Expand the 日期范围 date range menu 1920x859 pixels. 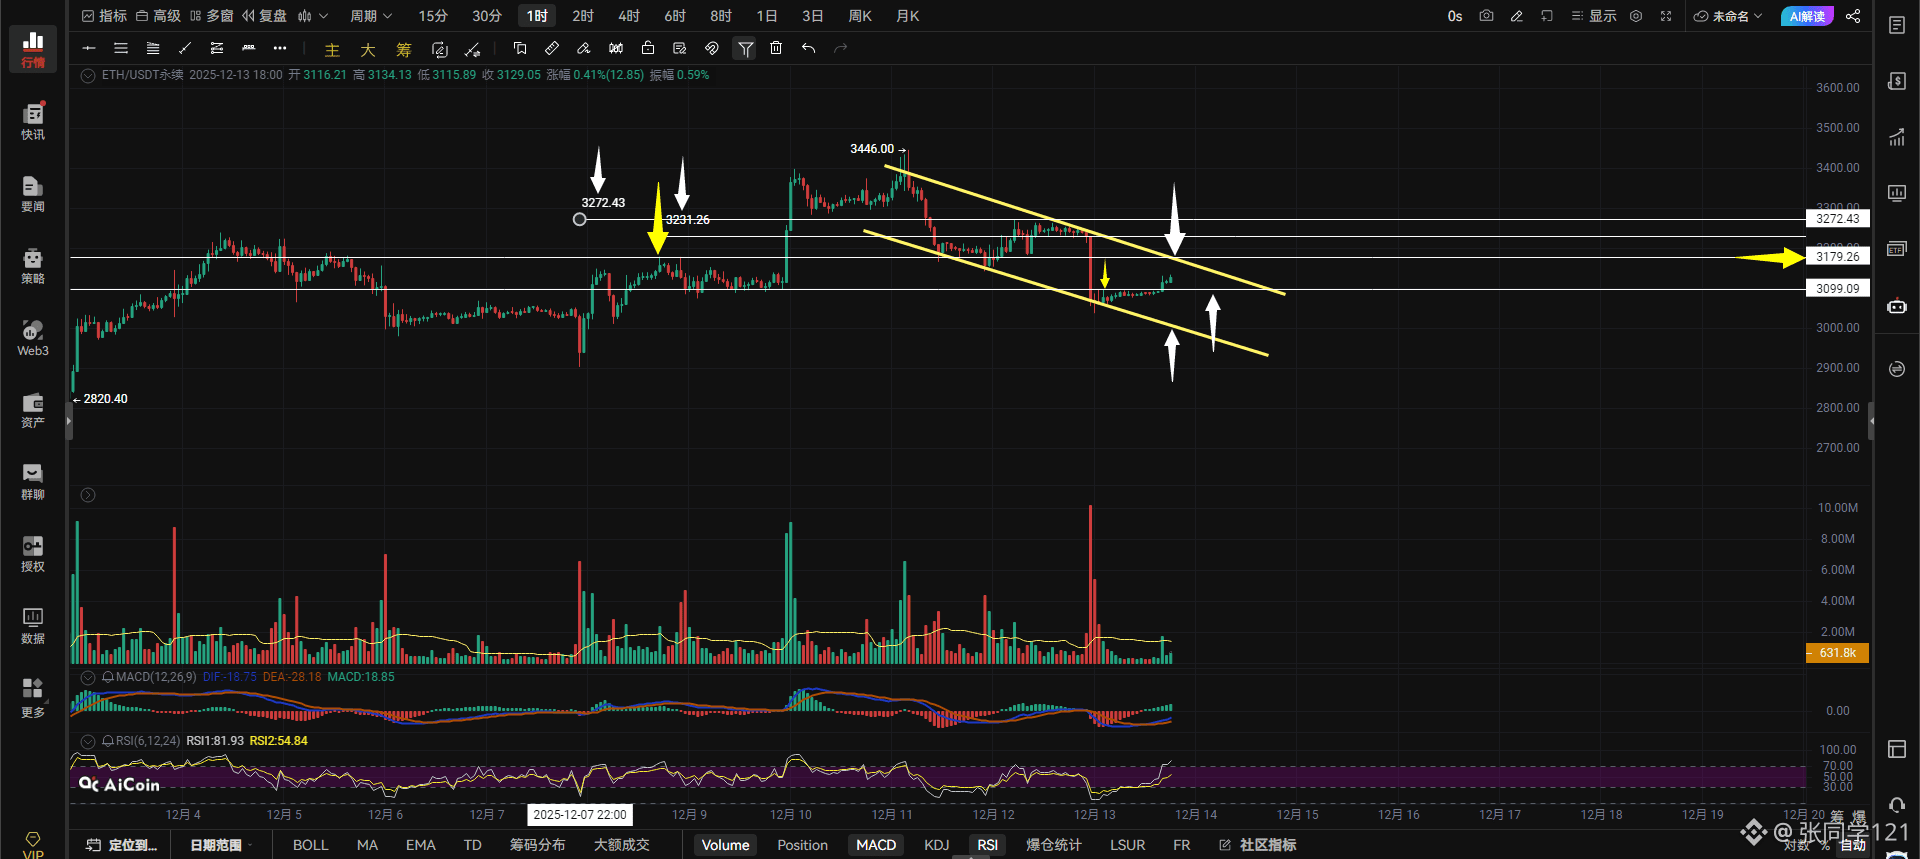pyautogui.click(x=217, y=845)
